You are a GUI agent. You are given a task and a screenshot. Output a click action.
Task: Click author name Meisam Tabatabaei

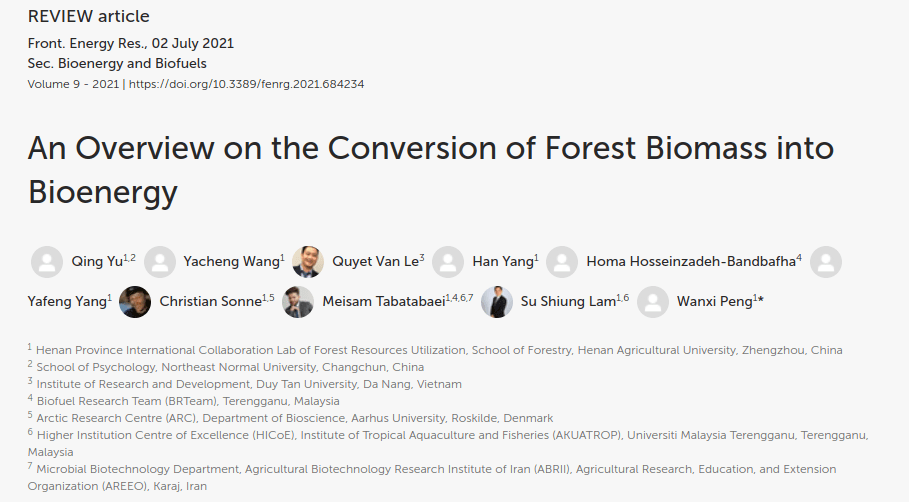381,301
